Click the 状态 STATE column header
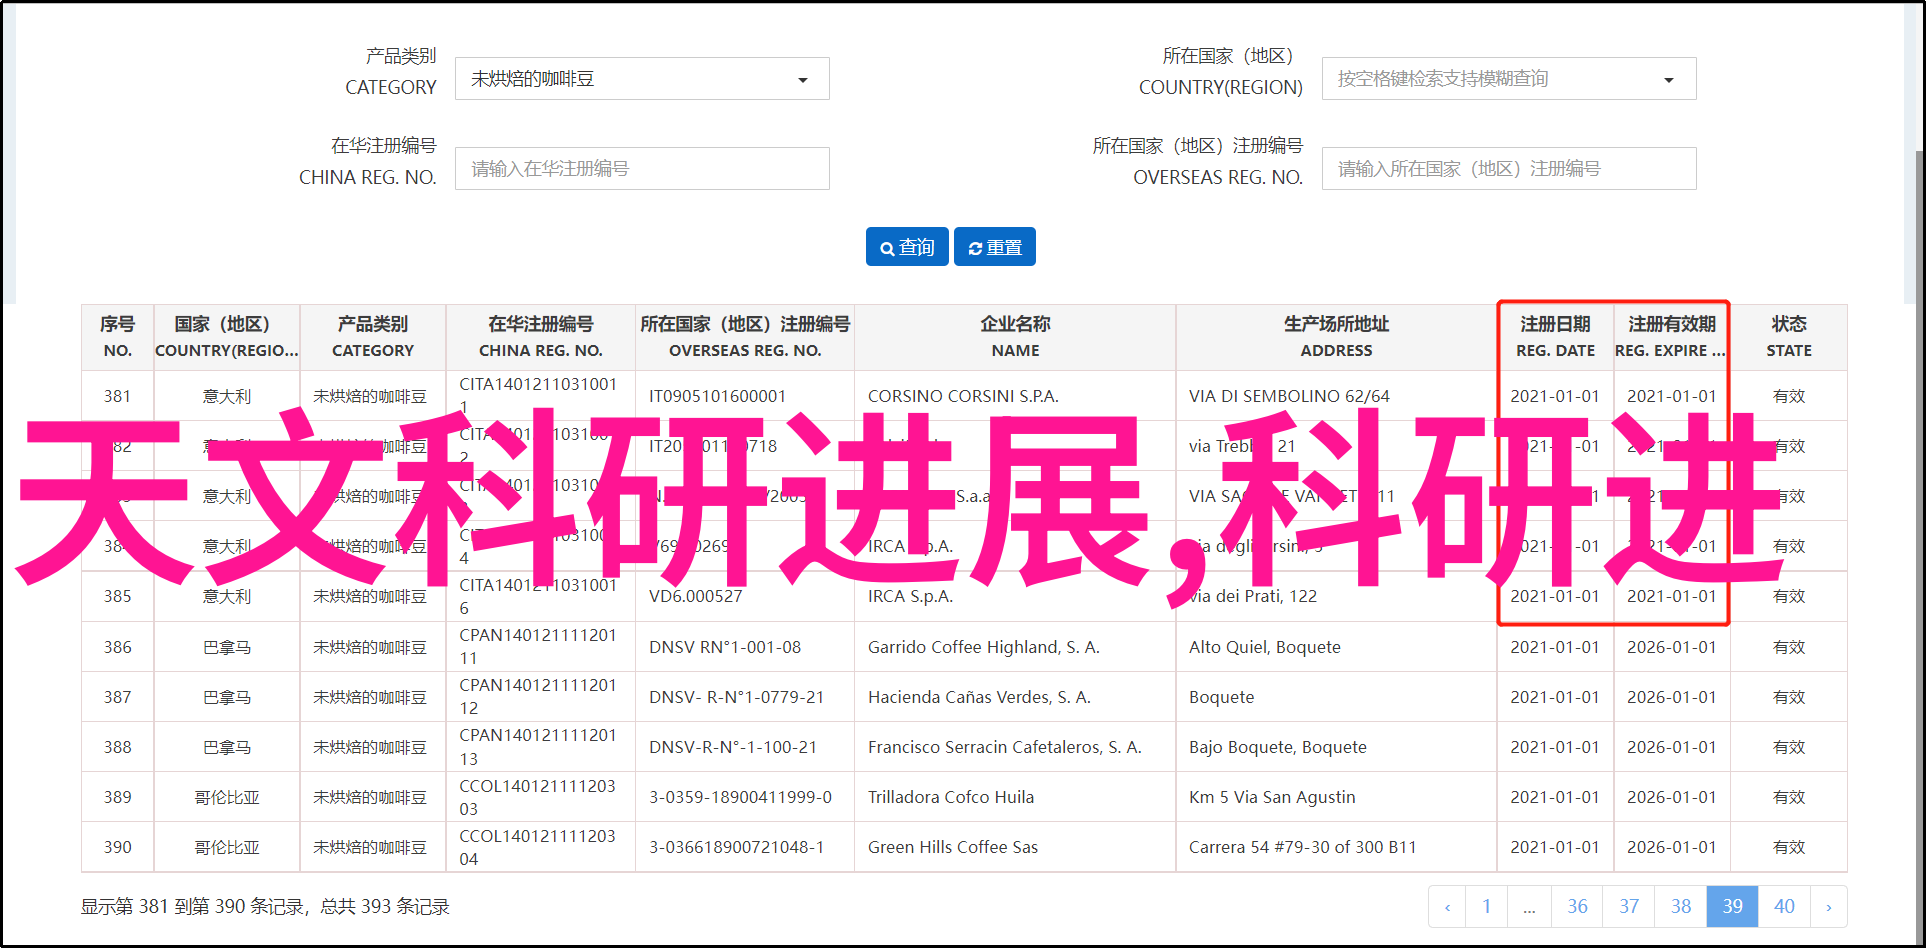Screen dimensions: 1927x950 click(1789, 337)
